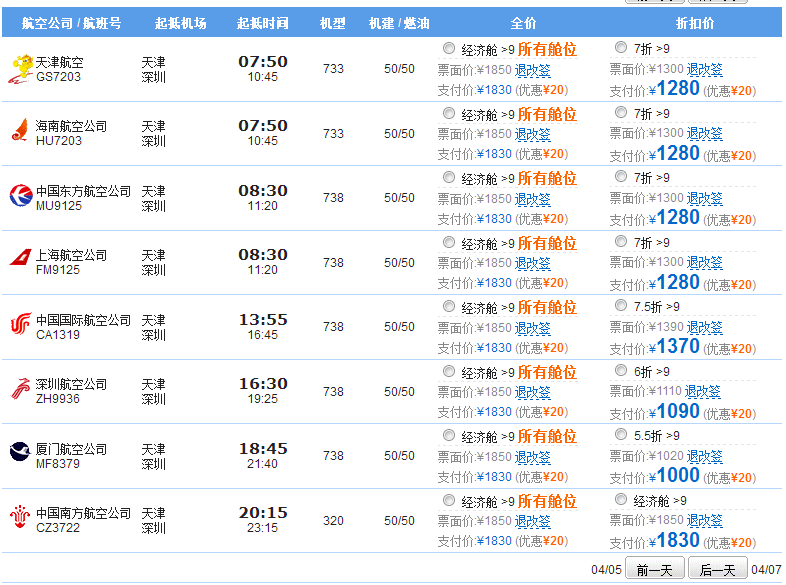Click the Shenzhen Airlines ZH9936 logo
This screenshot has height=585, width=786.
coord(21,388)
